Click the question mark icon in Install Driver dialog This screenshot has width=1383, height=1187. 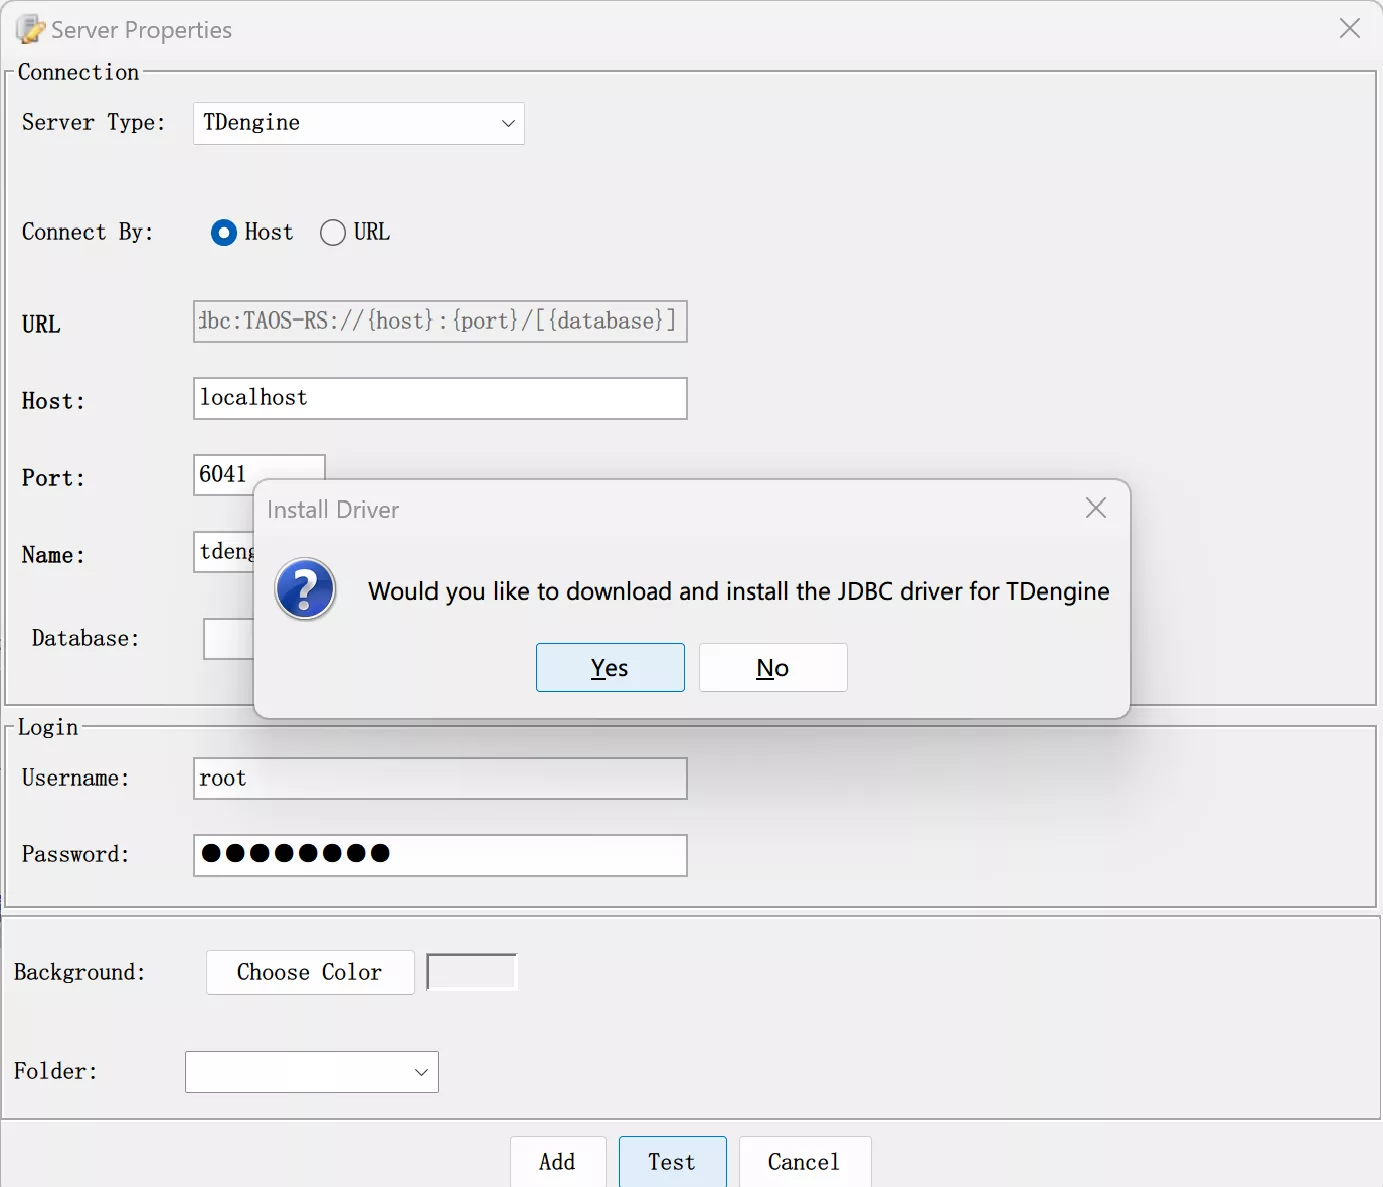pos(304,590)
